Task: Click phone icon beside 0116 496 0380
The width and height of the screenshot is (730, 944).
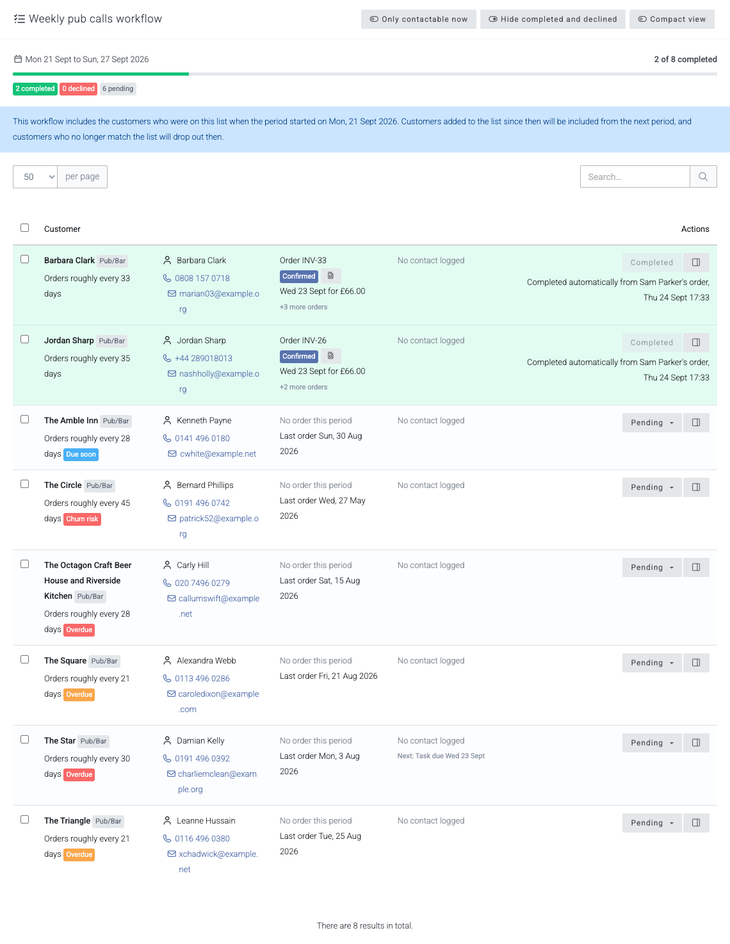Action: (x=167, y=839)
